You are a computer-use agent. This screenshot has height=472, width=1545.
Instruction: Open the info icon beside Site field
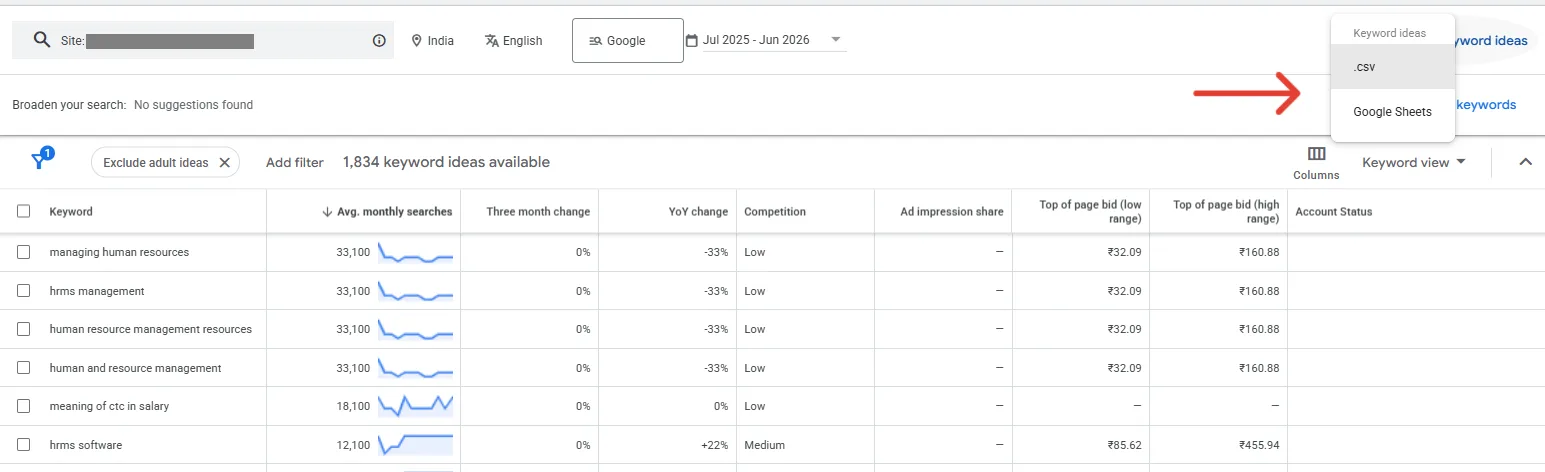pyautogui.click(x=379, y=41)
